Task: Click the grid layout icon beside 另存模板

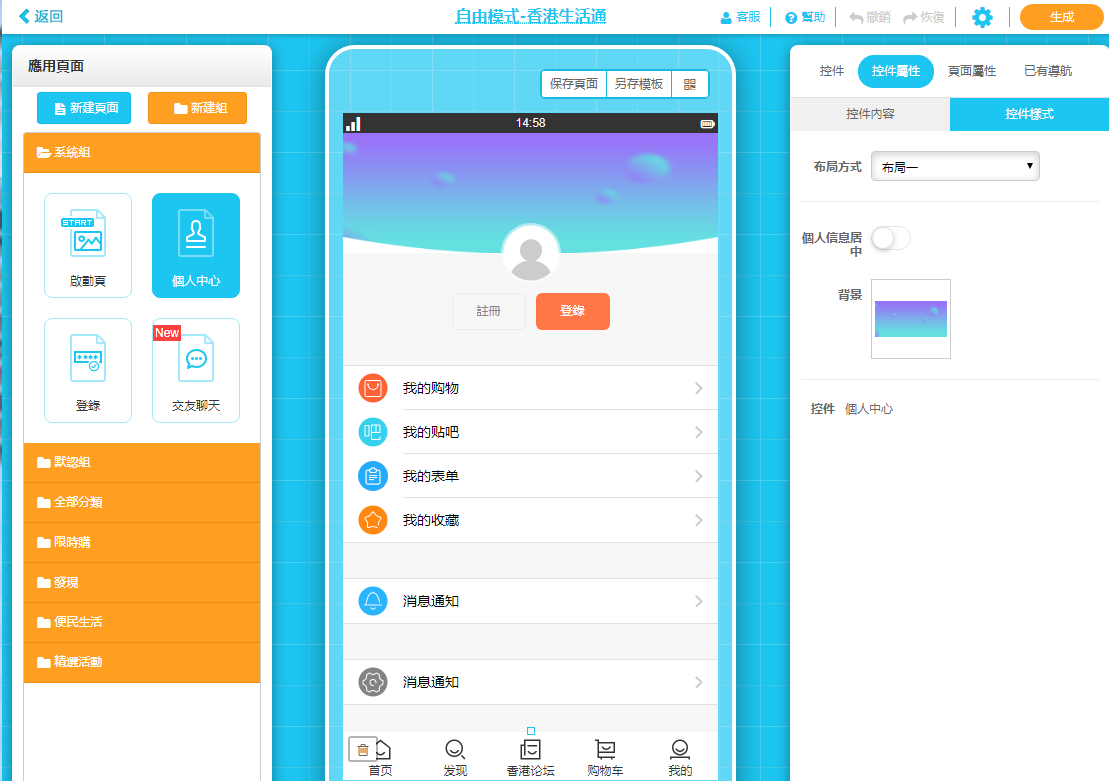Action: [x=690, y=84]
